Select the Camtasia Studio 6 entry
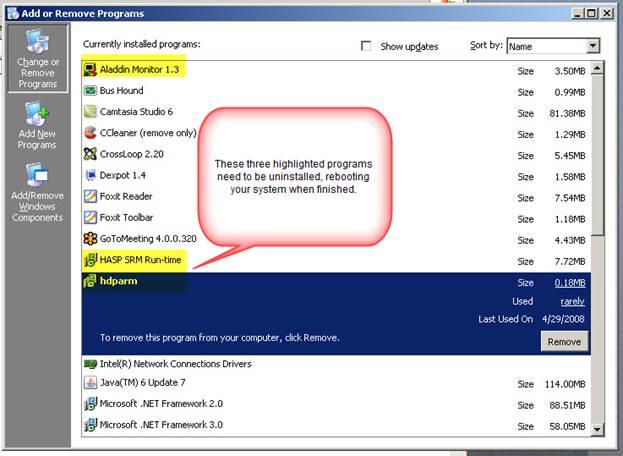 (x=336, y=112)
